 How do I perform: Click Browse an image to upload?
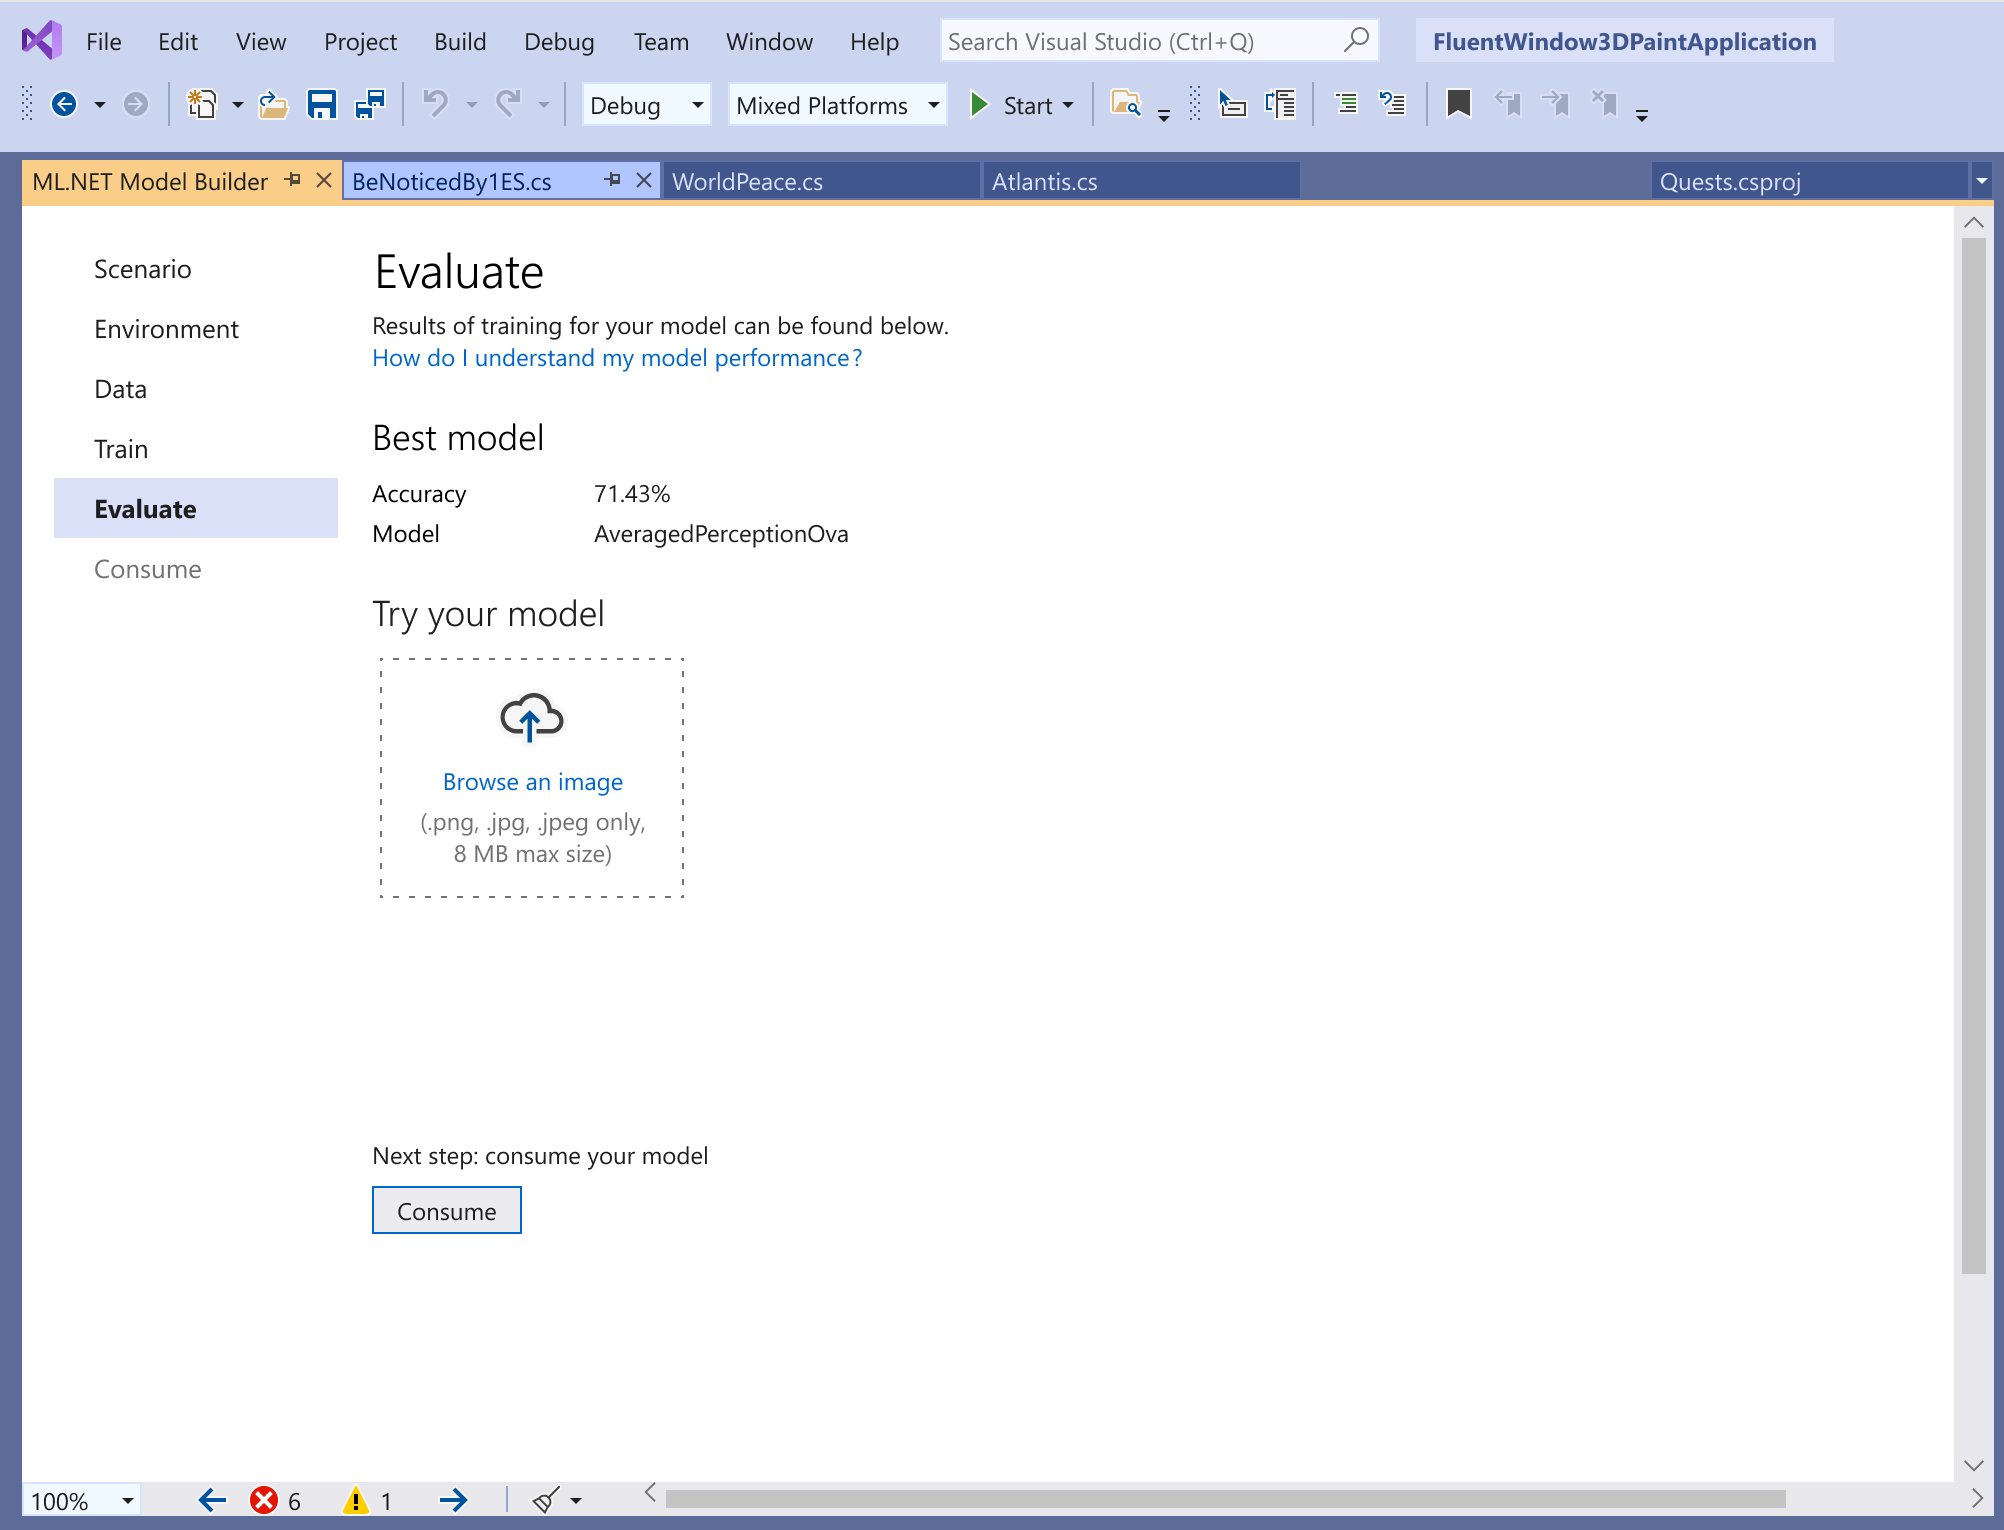(x=531, y=781)
